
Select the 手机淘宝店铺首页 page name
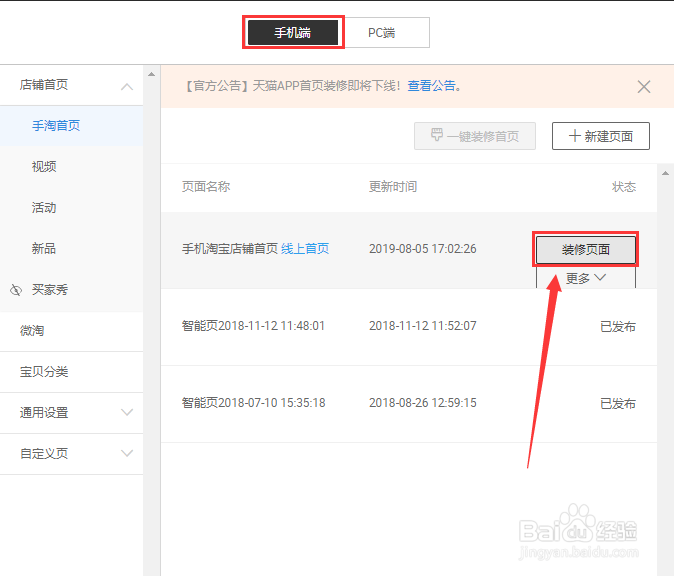click(x=230, y=249)
